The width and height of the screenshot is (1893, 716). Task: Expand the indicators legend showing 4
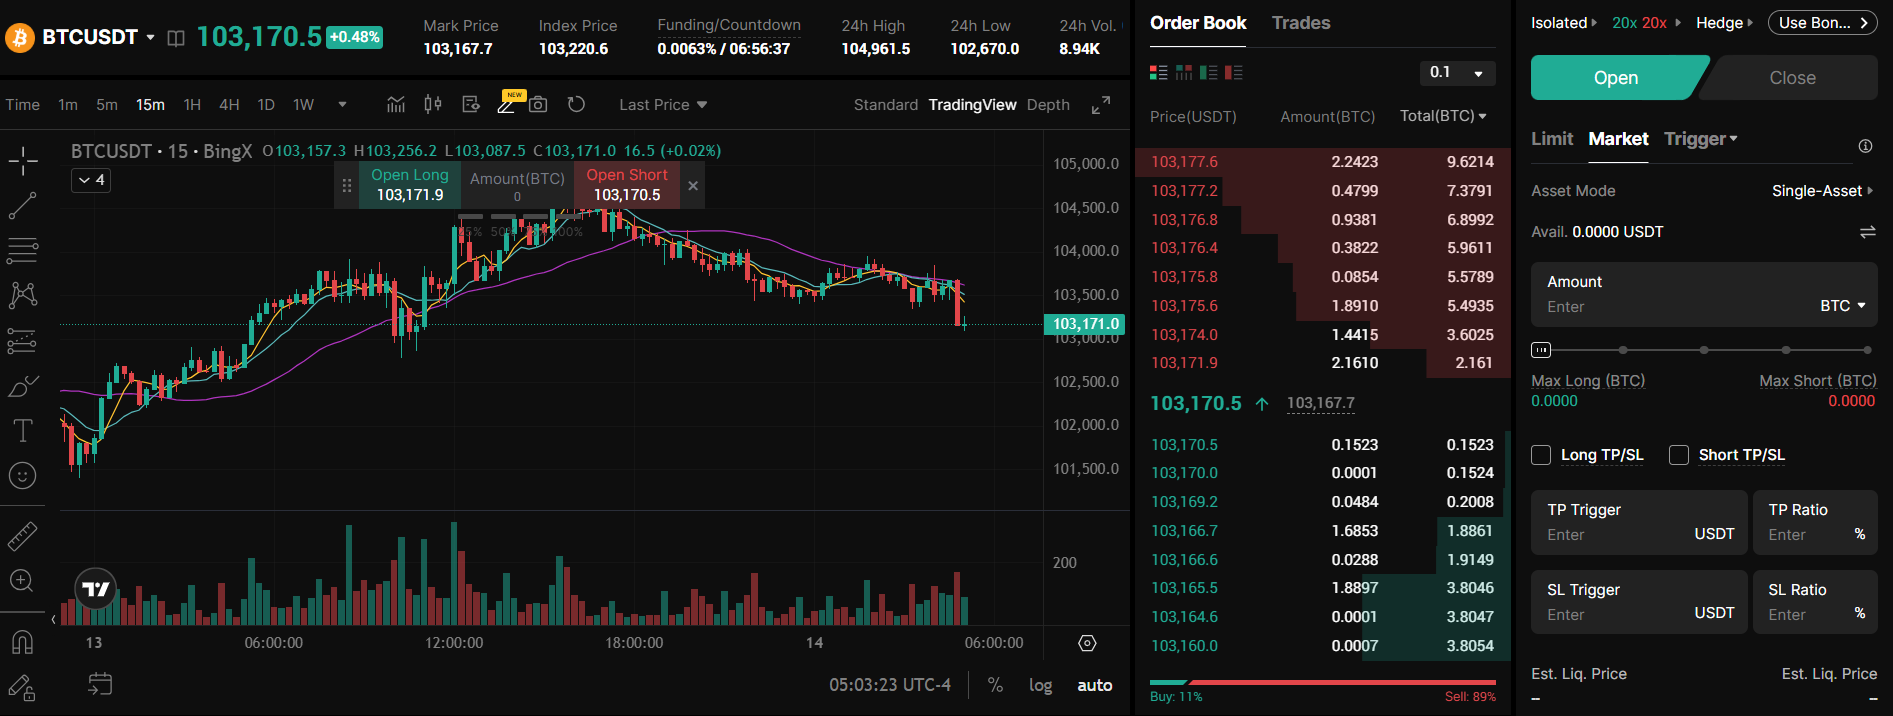click(91, 180)
